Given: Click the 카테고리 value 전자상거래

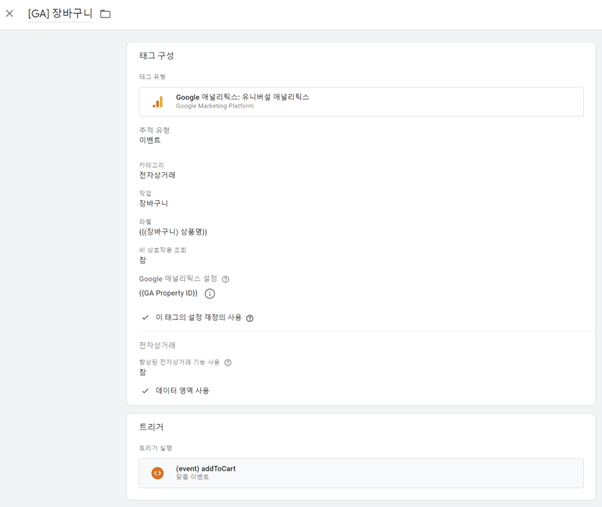Looking at the screenshot, I should point(157,175).
